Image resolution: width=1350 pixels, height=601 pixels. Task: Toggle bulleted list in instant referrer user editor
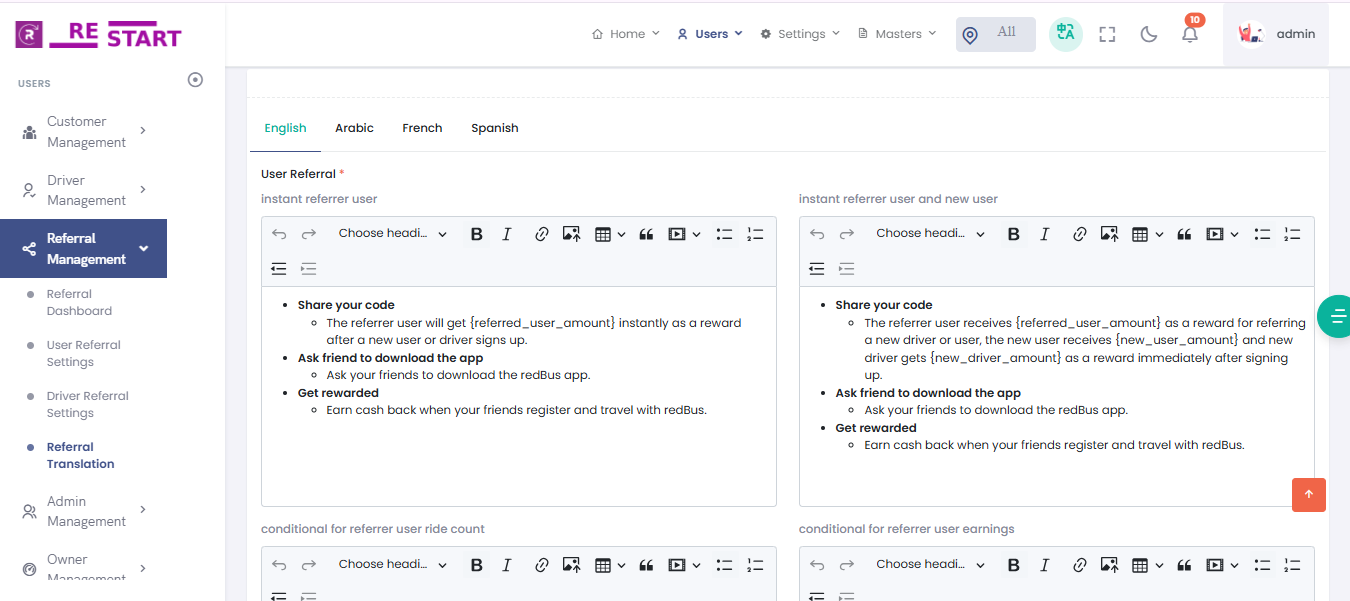[724, 234]
